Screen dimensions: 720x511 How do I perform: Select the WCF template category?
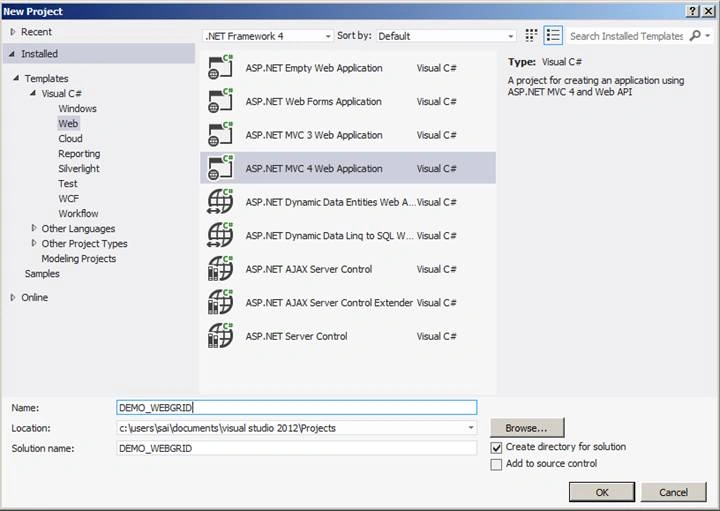68,199
